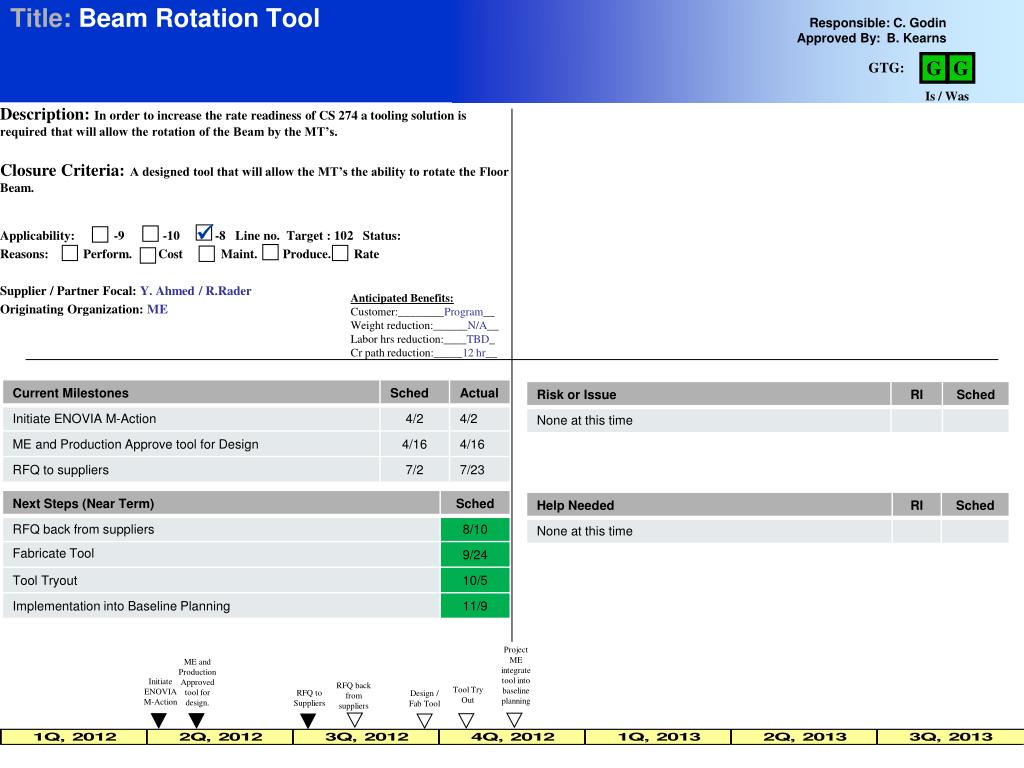The image size is (1024, 768).
Task: Click supplier focal 'Y. Ahmed / R.Rader'
Action: [195, 291]
